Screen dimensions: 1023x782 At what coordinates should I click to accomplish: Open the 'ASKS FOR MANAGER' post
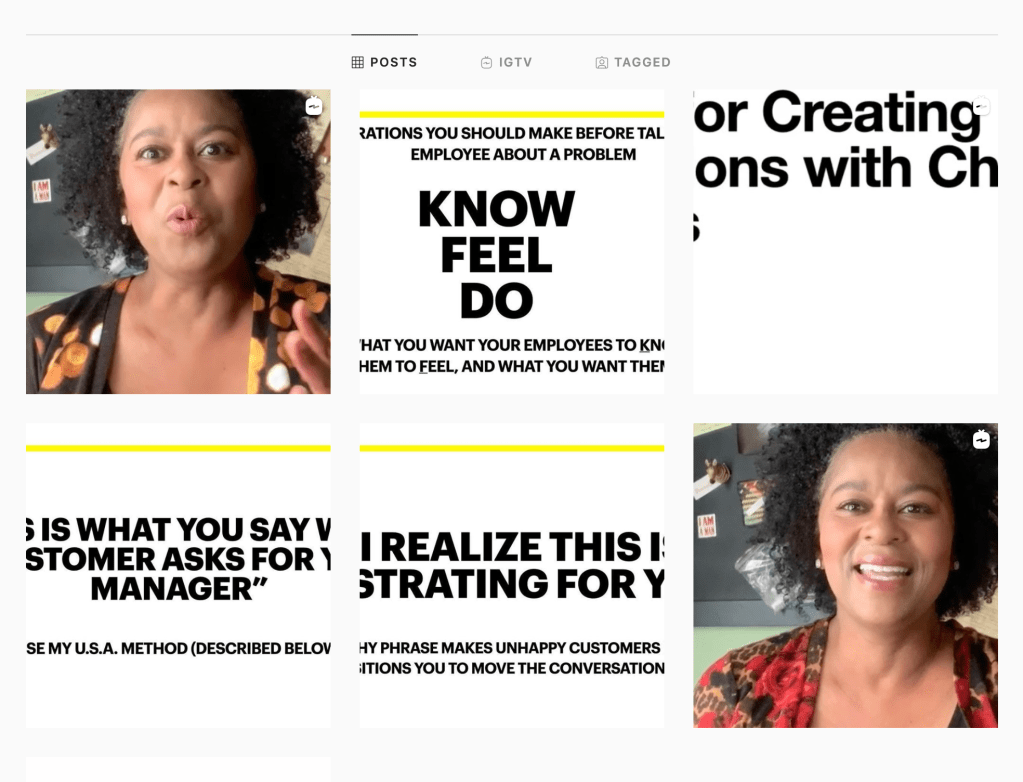[178, 575]
